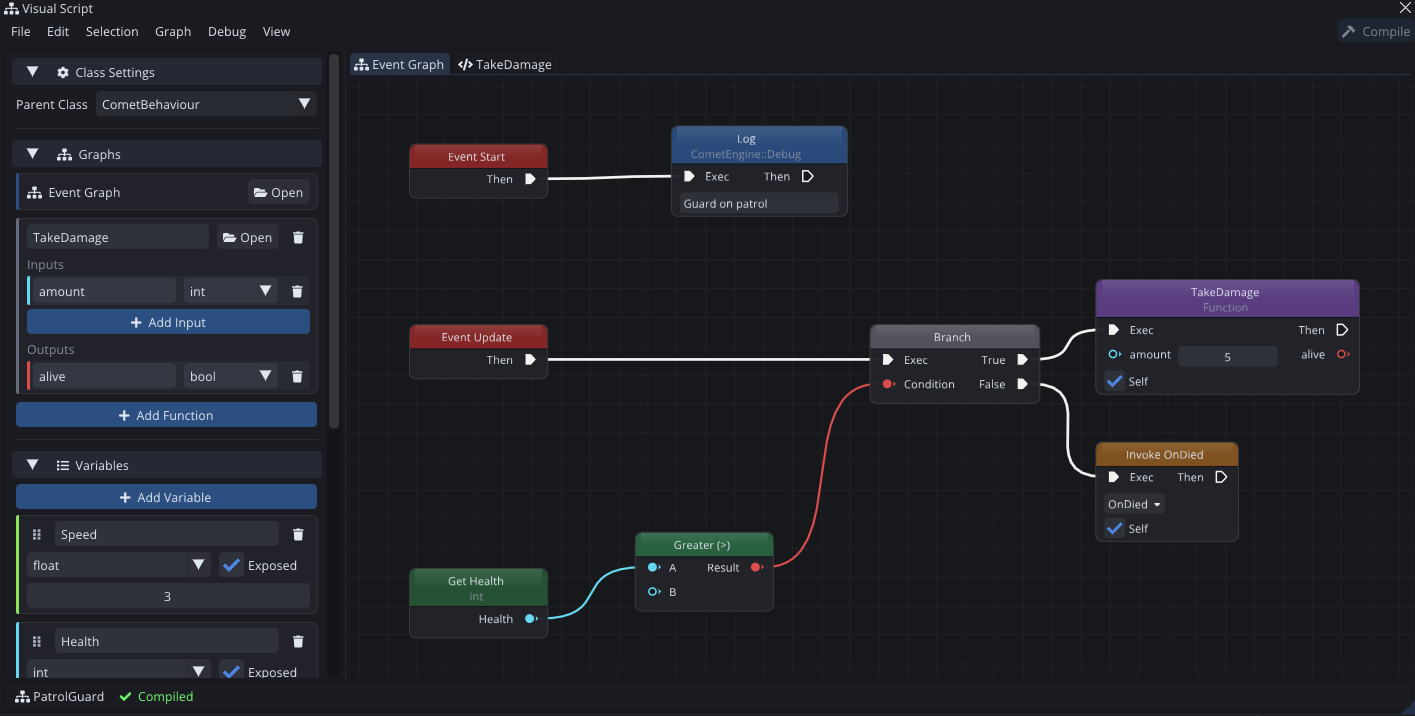Delete the Health variable with its trash icon
This screenshot has height=716, width=1415.
click(298, 641)
